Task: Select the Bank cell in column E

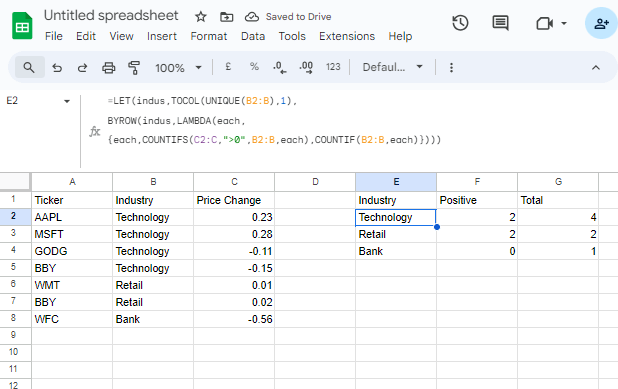Action: point(396,251)
